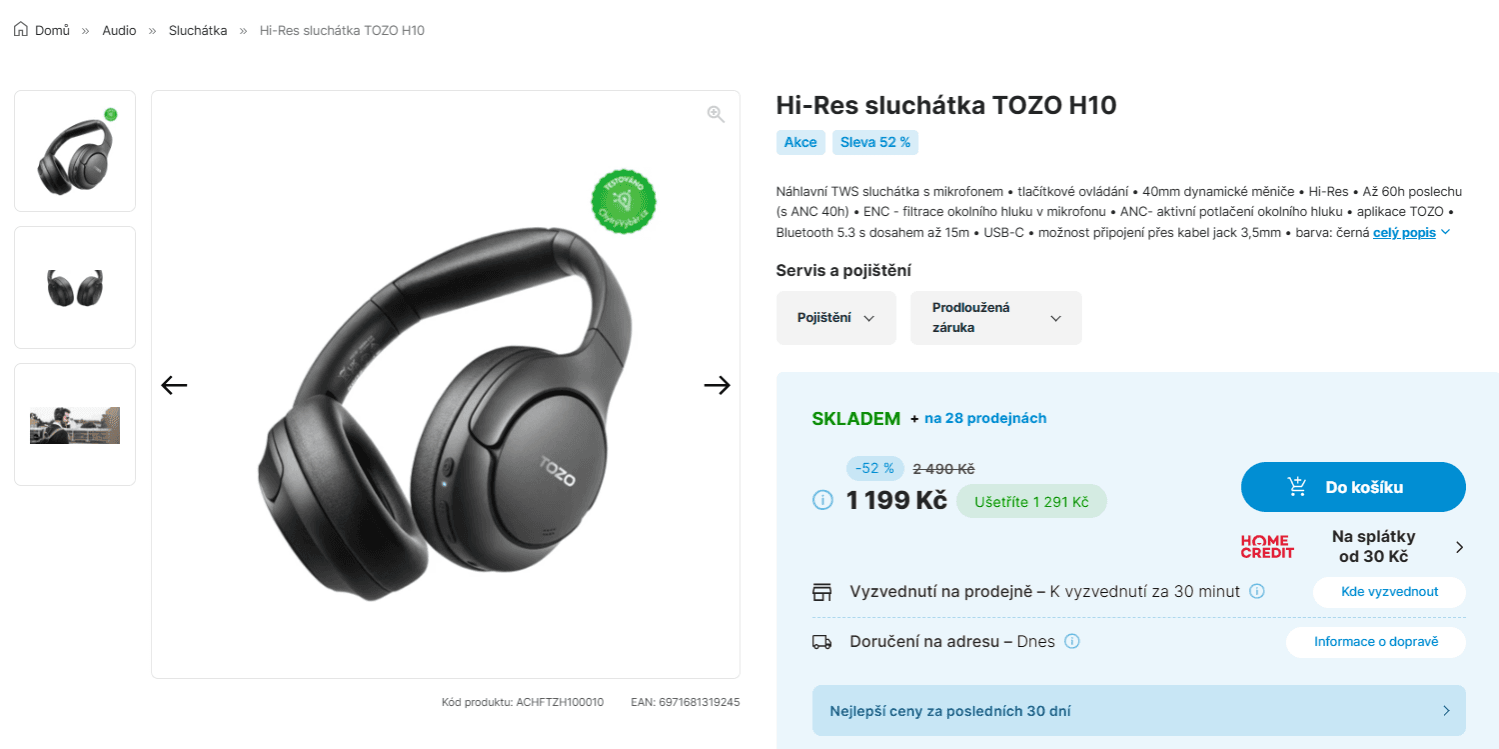Go to Audio in breadcrumb
The height and width of the screenshot is (749, 1499).
[119, 30]
